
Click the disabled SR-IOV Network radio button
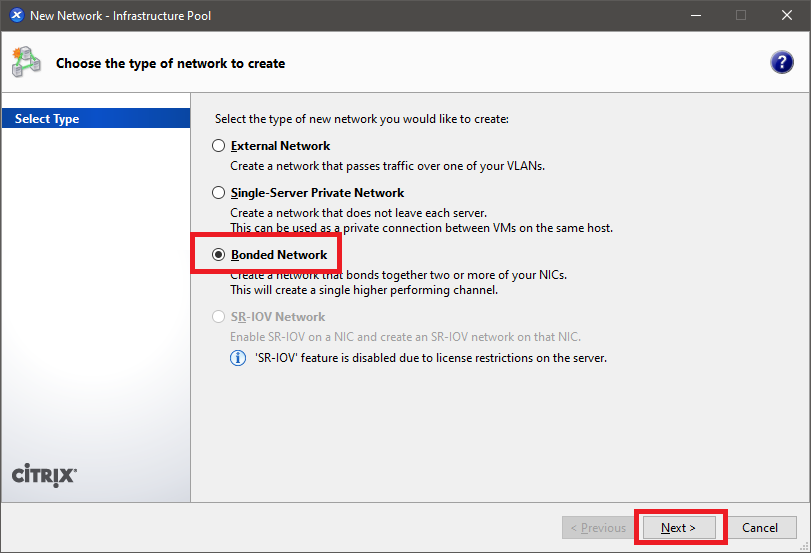click(x=219, y=317)
